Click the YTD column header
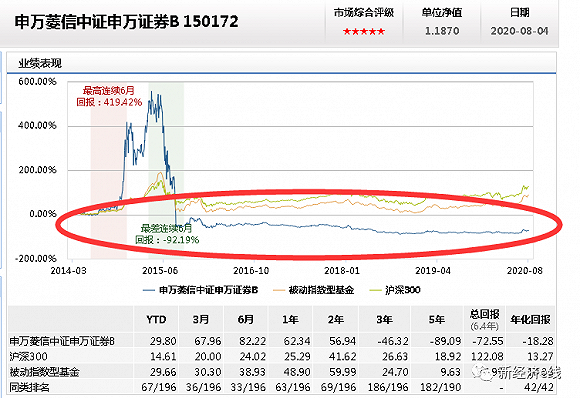The height and width of the screenshot is (398, 580). pos(156,319)
